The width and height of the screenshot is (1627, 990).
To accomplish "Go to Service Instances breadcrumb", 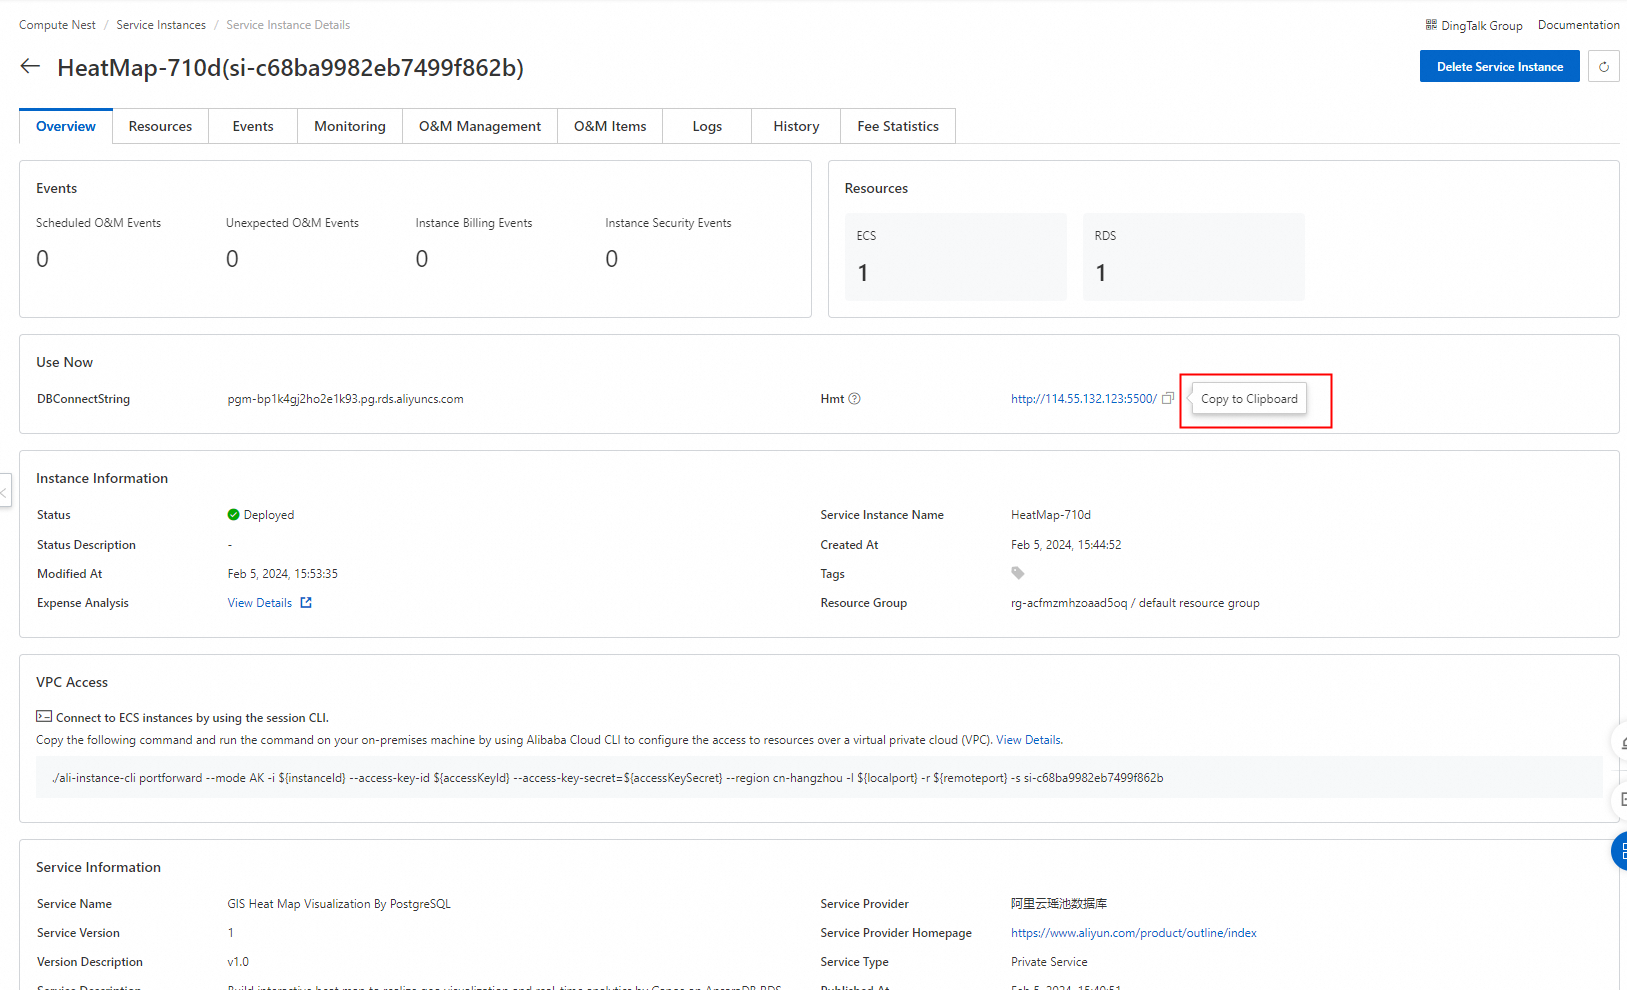I will (x=161, y=25).
